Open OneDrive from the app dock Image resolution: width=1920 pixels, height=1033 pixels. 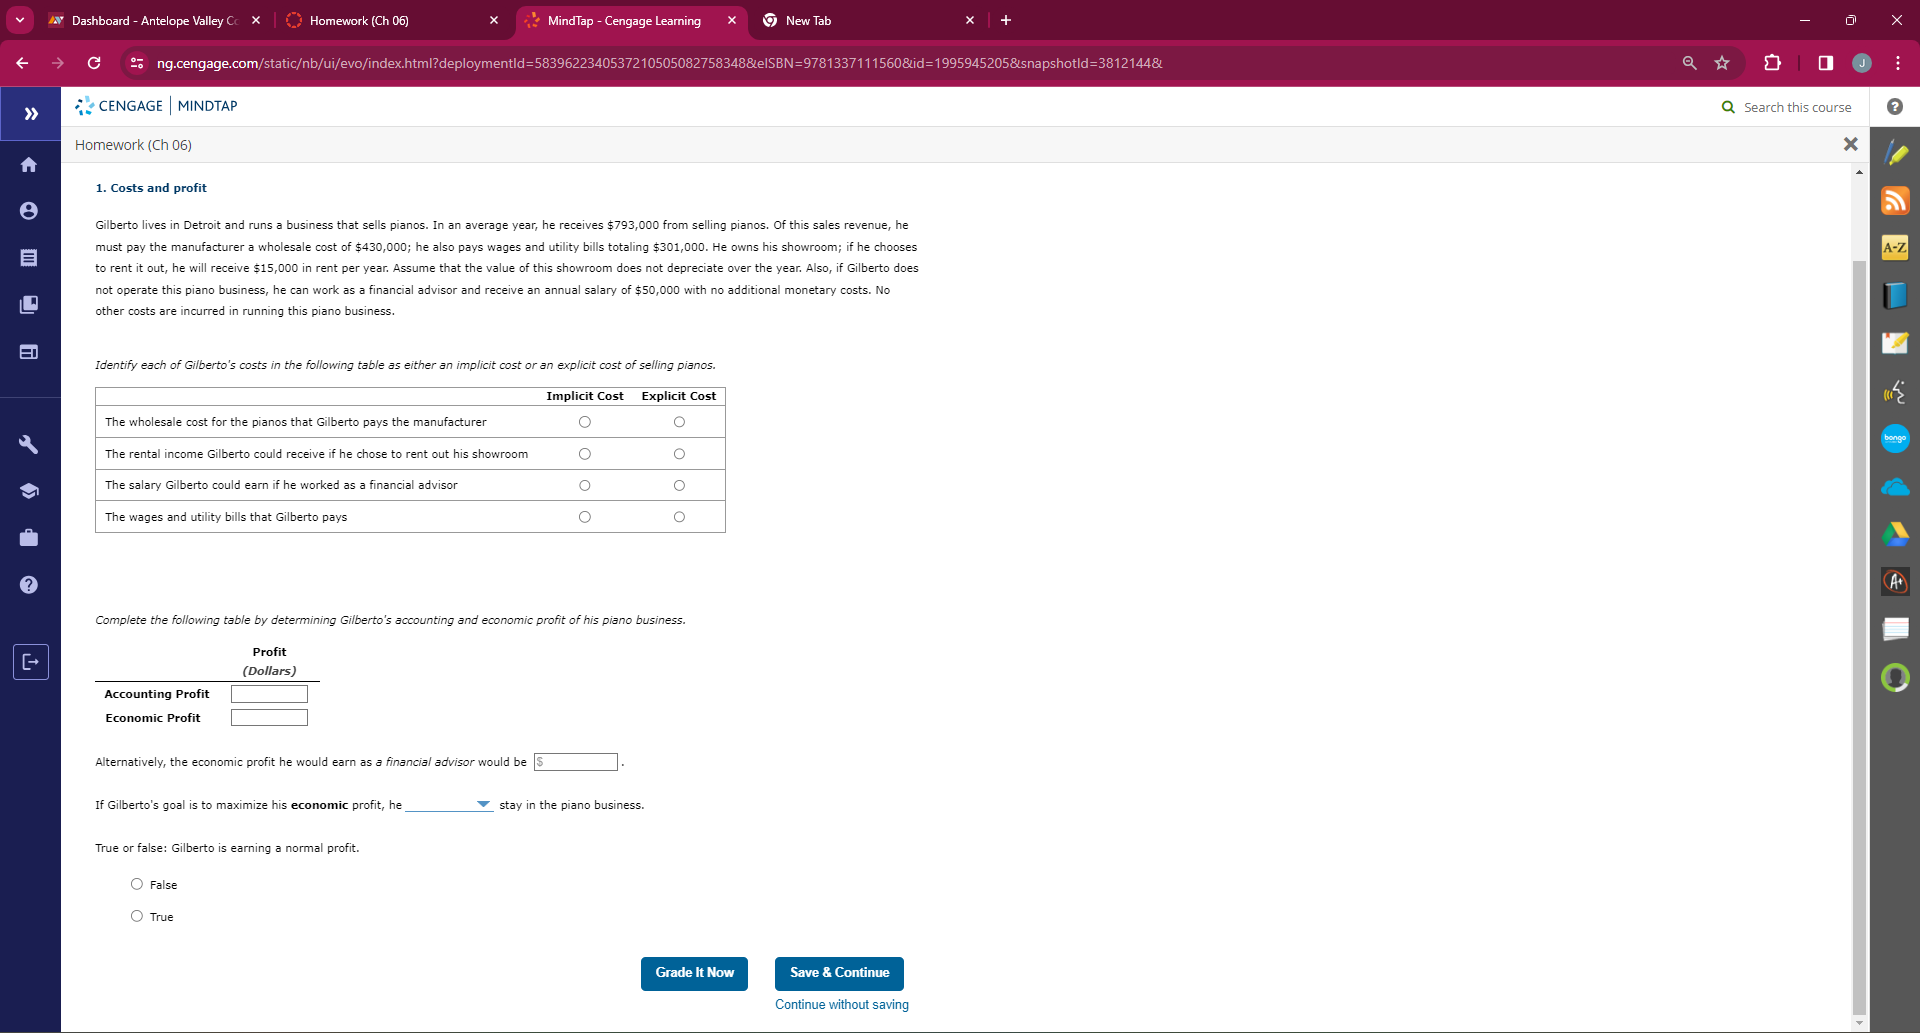click(1896, 487)
